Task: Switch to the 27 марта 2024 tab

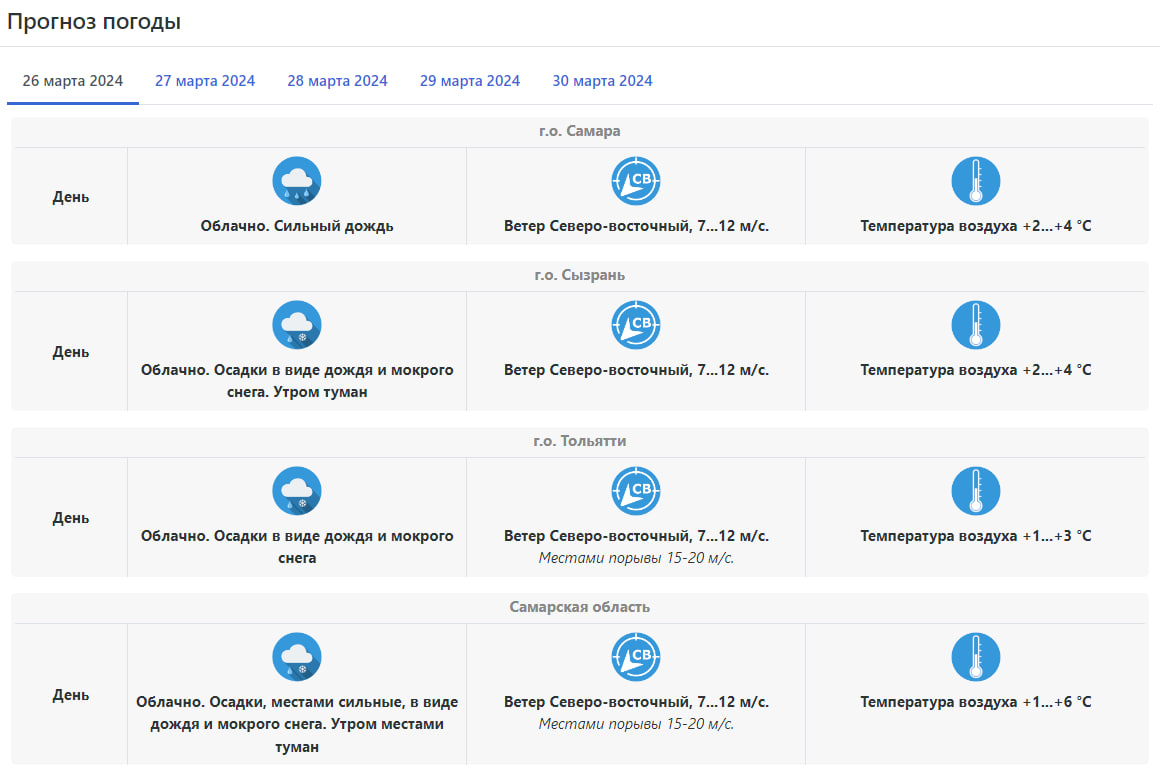Action: click(x=205, y=81)
